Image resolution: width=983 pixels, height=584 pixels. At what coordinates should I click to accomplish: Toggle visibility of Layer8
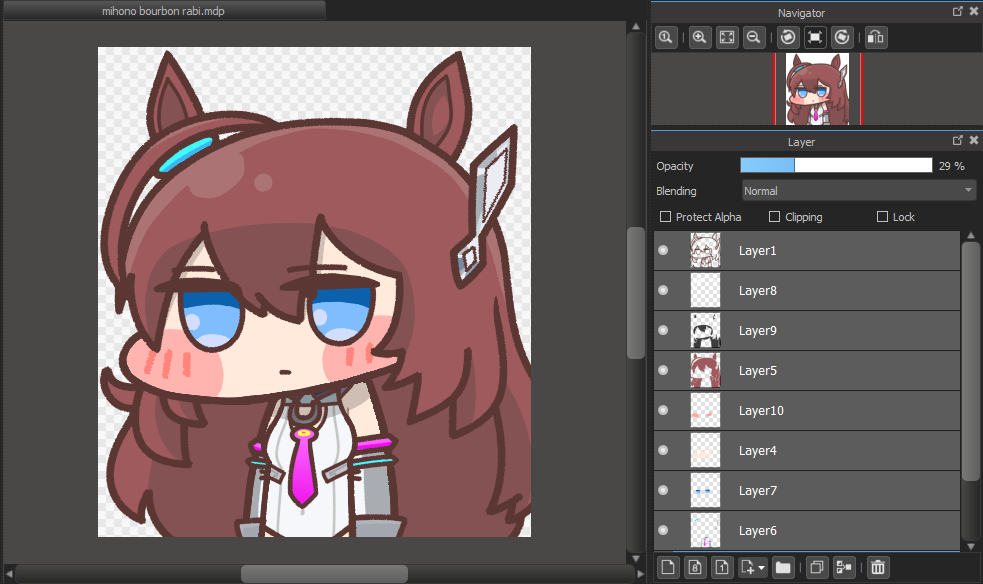point(663,290)
